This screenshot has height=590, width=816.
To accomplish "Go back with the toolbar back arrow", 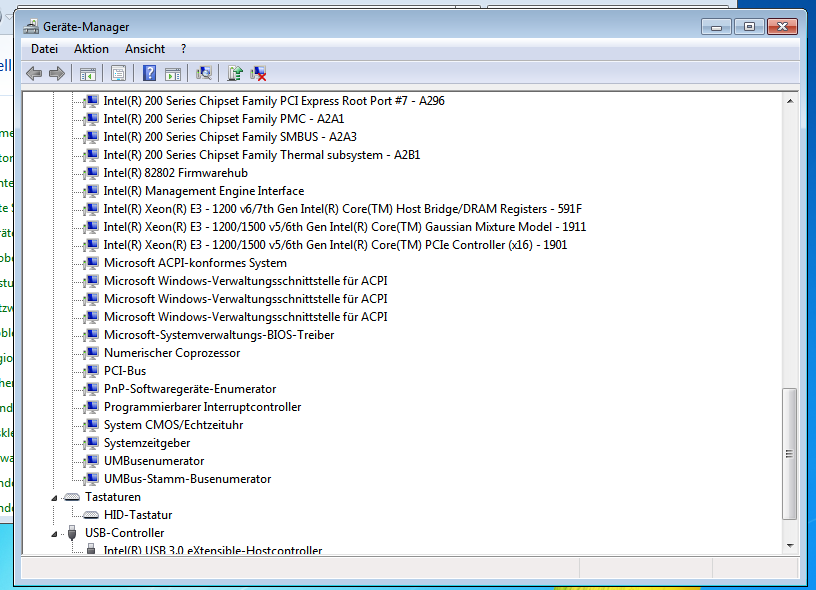I will [x=34, y=73].
